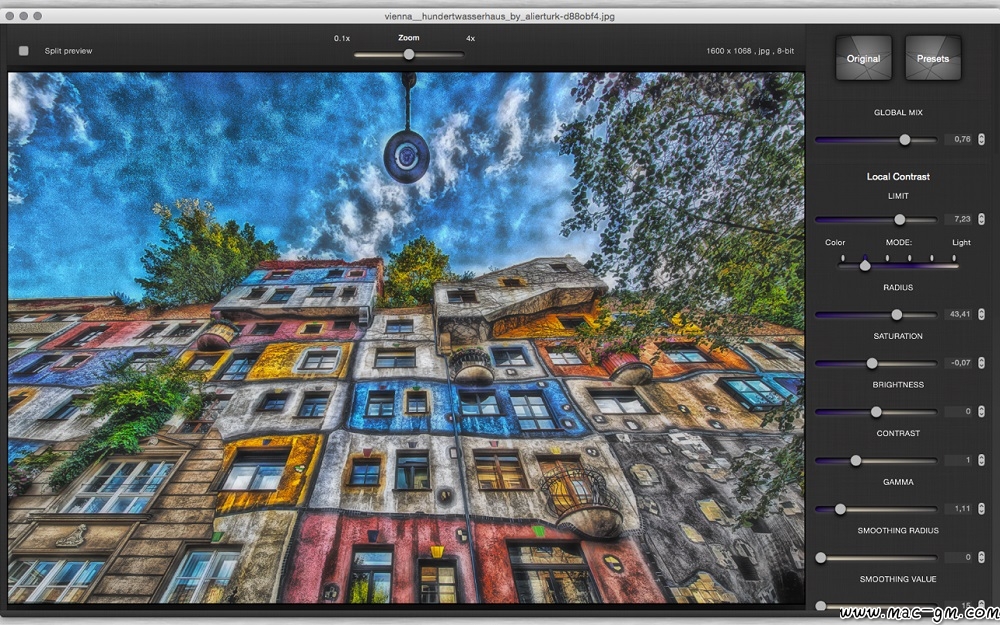Click the Radius value stepper
Viewport: 1000px width, 625px height.
981,314
